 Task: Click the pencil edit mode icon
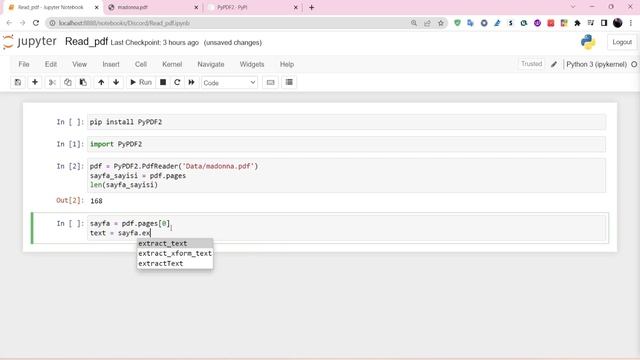pos(554,64)
